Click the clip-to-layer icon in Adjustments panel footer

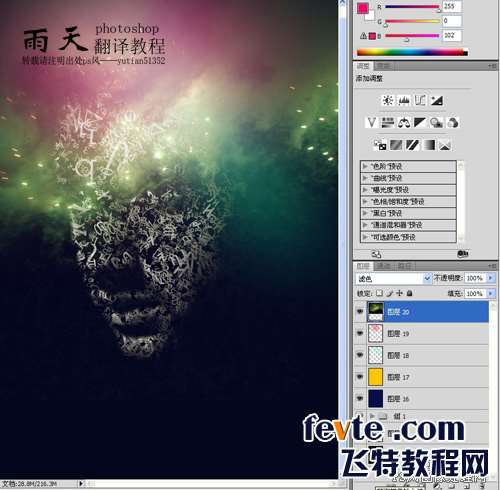(x=463, y=254)
